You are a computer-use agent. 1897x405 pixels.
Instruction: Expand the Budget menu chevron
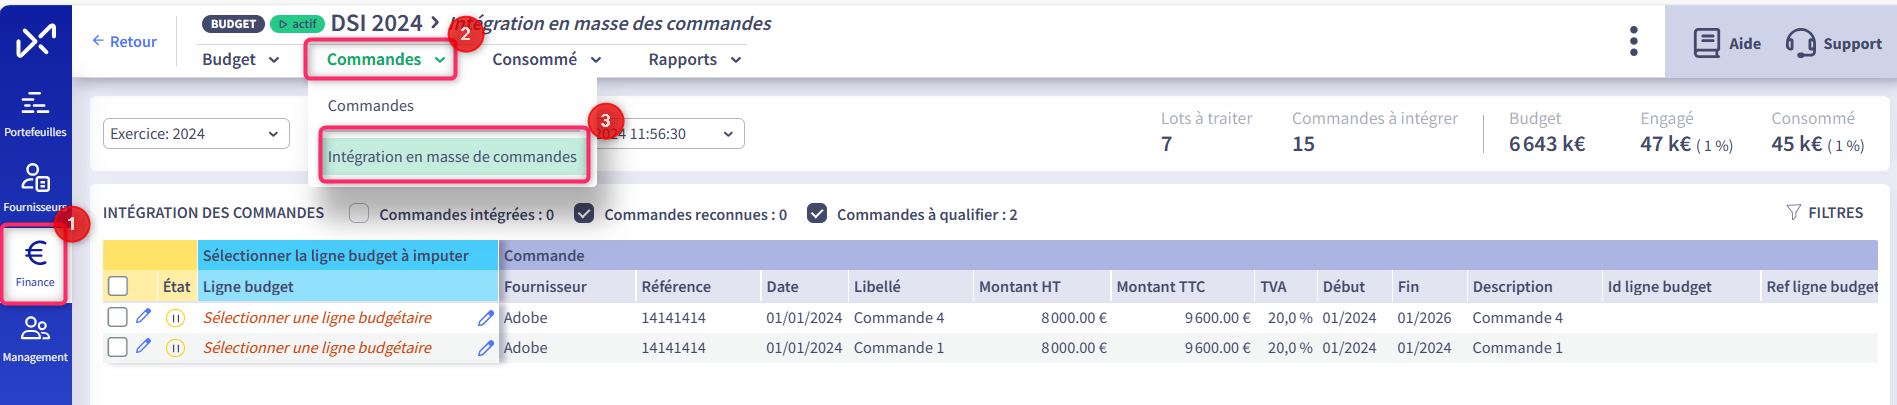274,60
